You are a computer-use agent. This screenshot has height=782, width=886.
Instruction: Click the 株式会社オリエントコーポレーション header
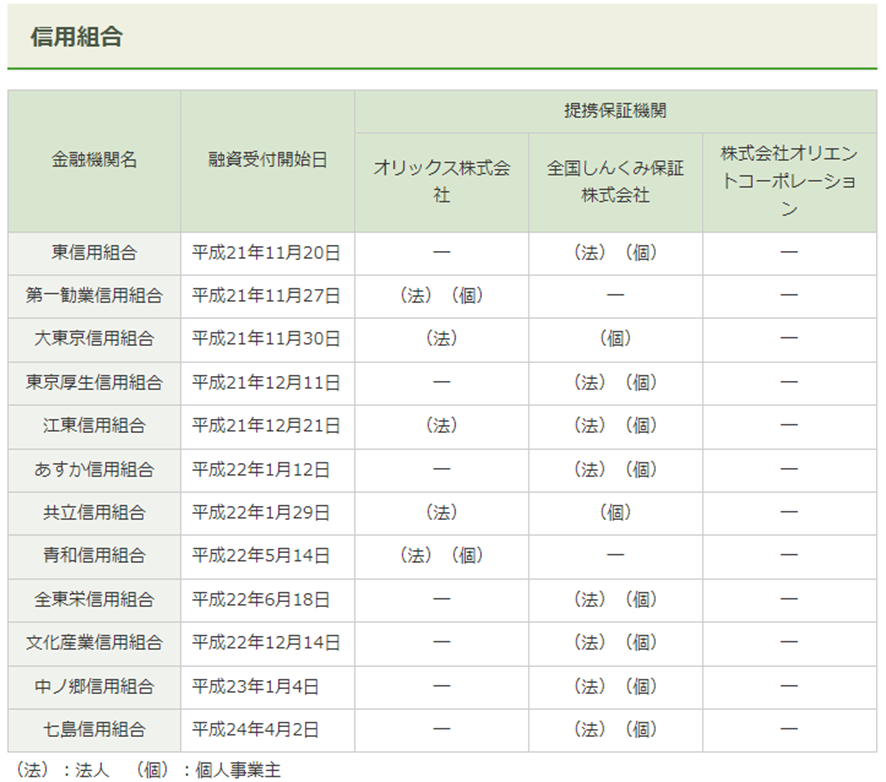[789, 181]
